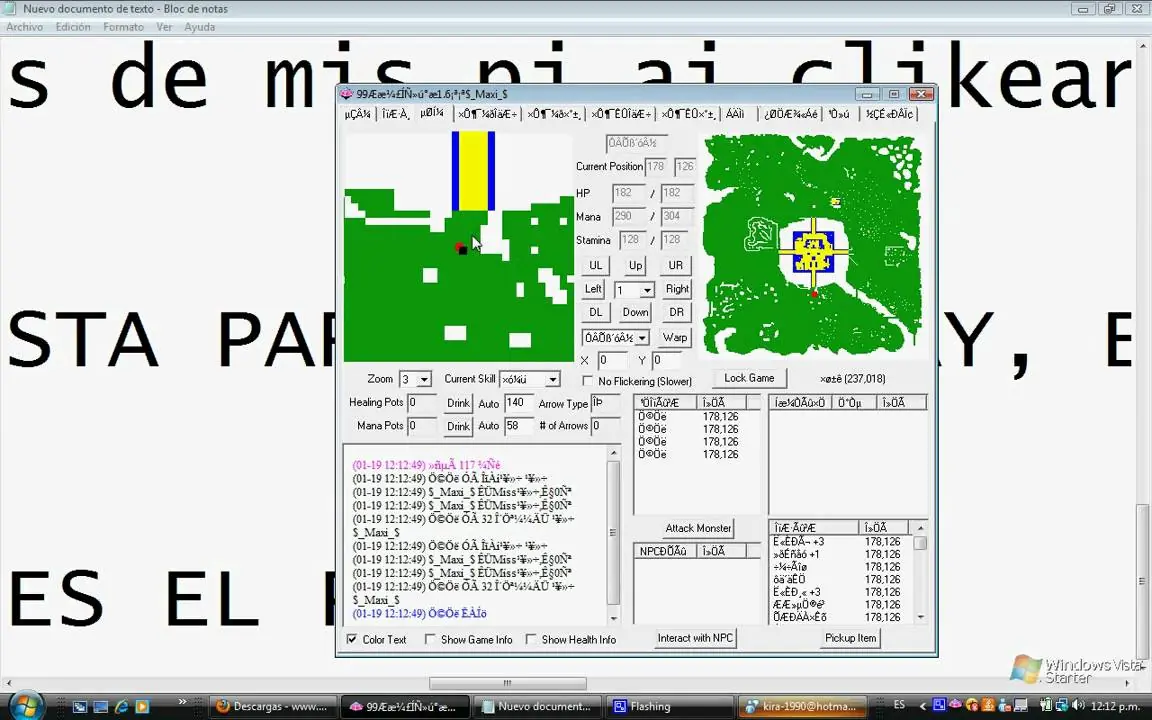
Task: Enable No Flickering (Slower) checkbox
Action: pos(587,381)
